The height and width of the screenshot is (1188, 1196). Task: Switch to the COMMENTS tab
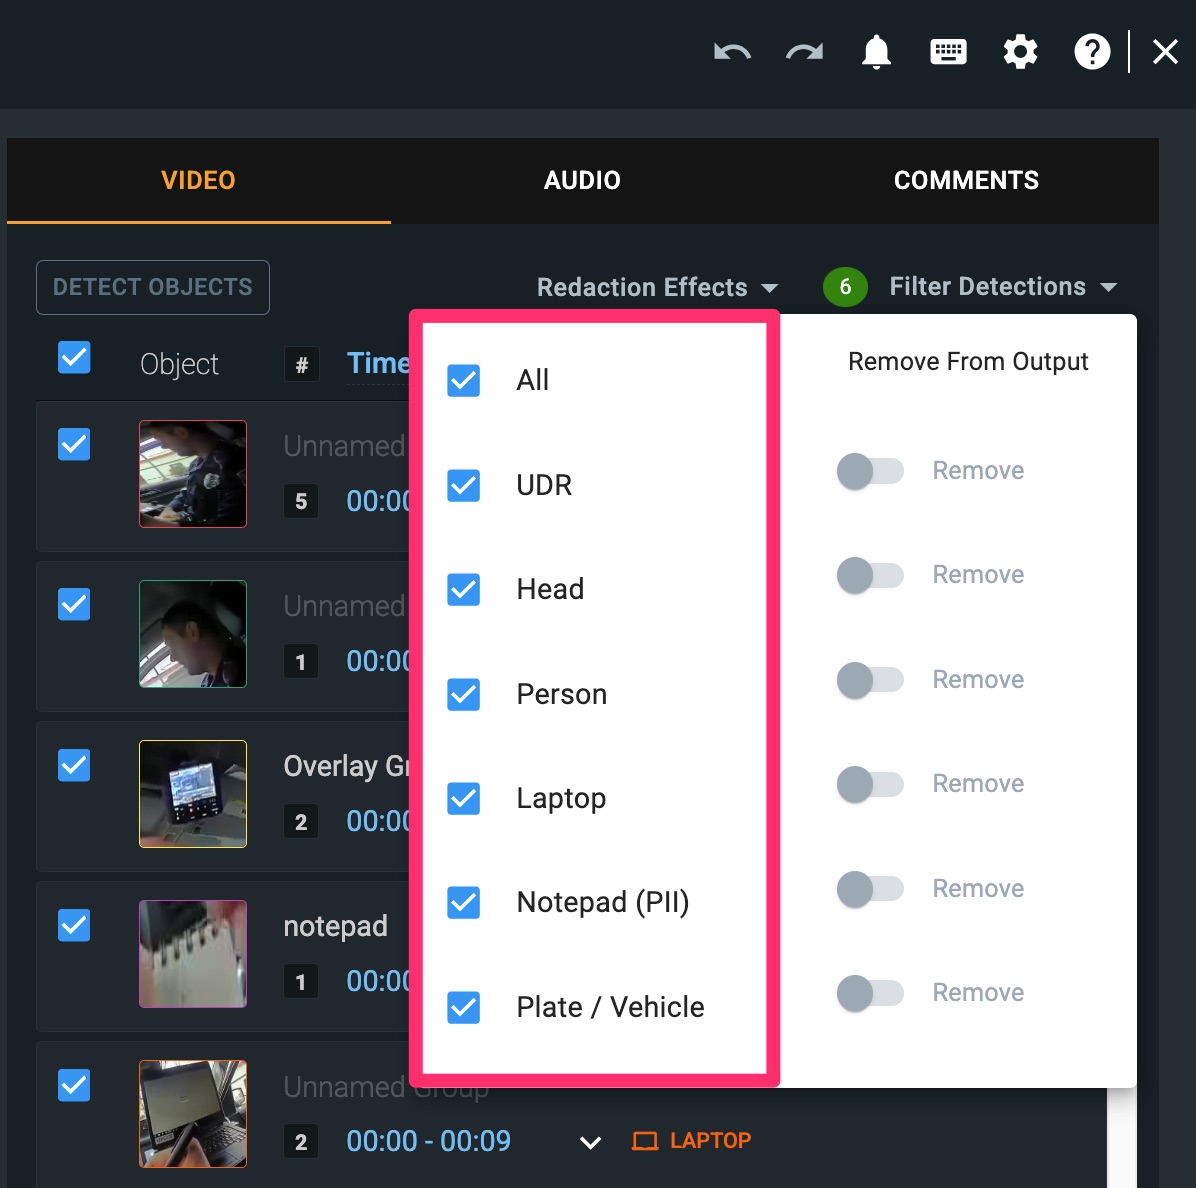[x=966, y=181]
